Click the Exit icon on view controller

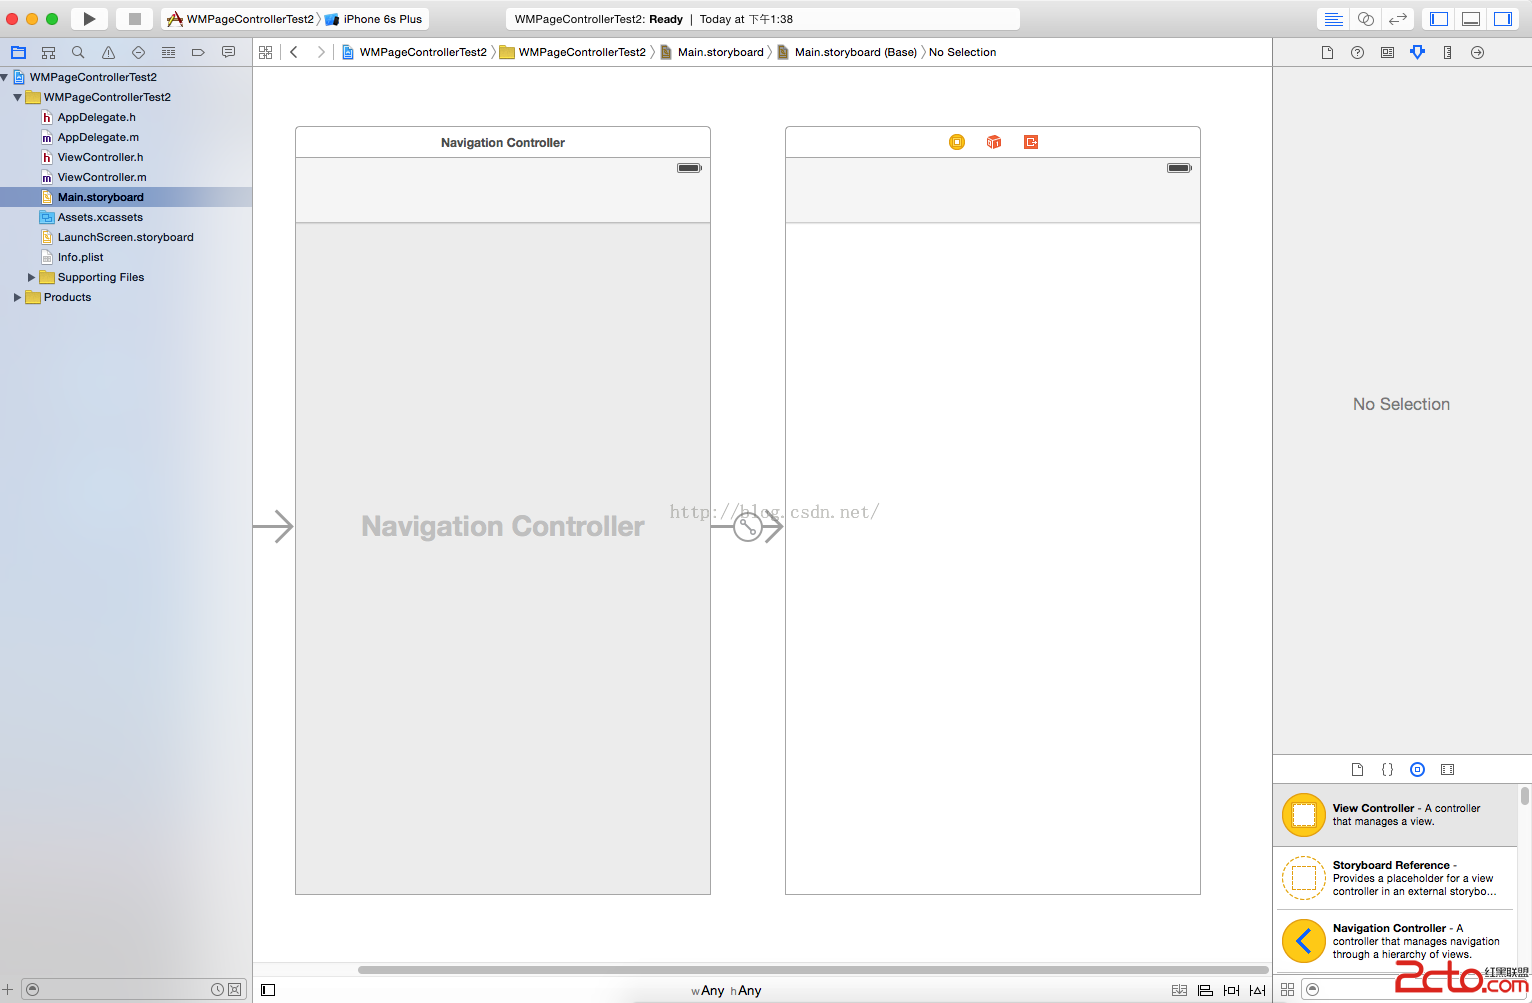pyautogui.click(x=1031, y=142)
